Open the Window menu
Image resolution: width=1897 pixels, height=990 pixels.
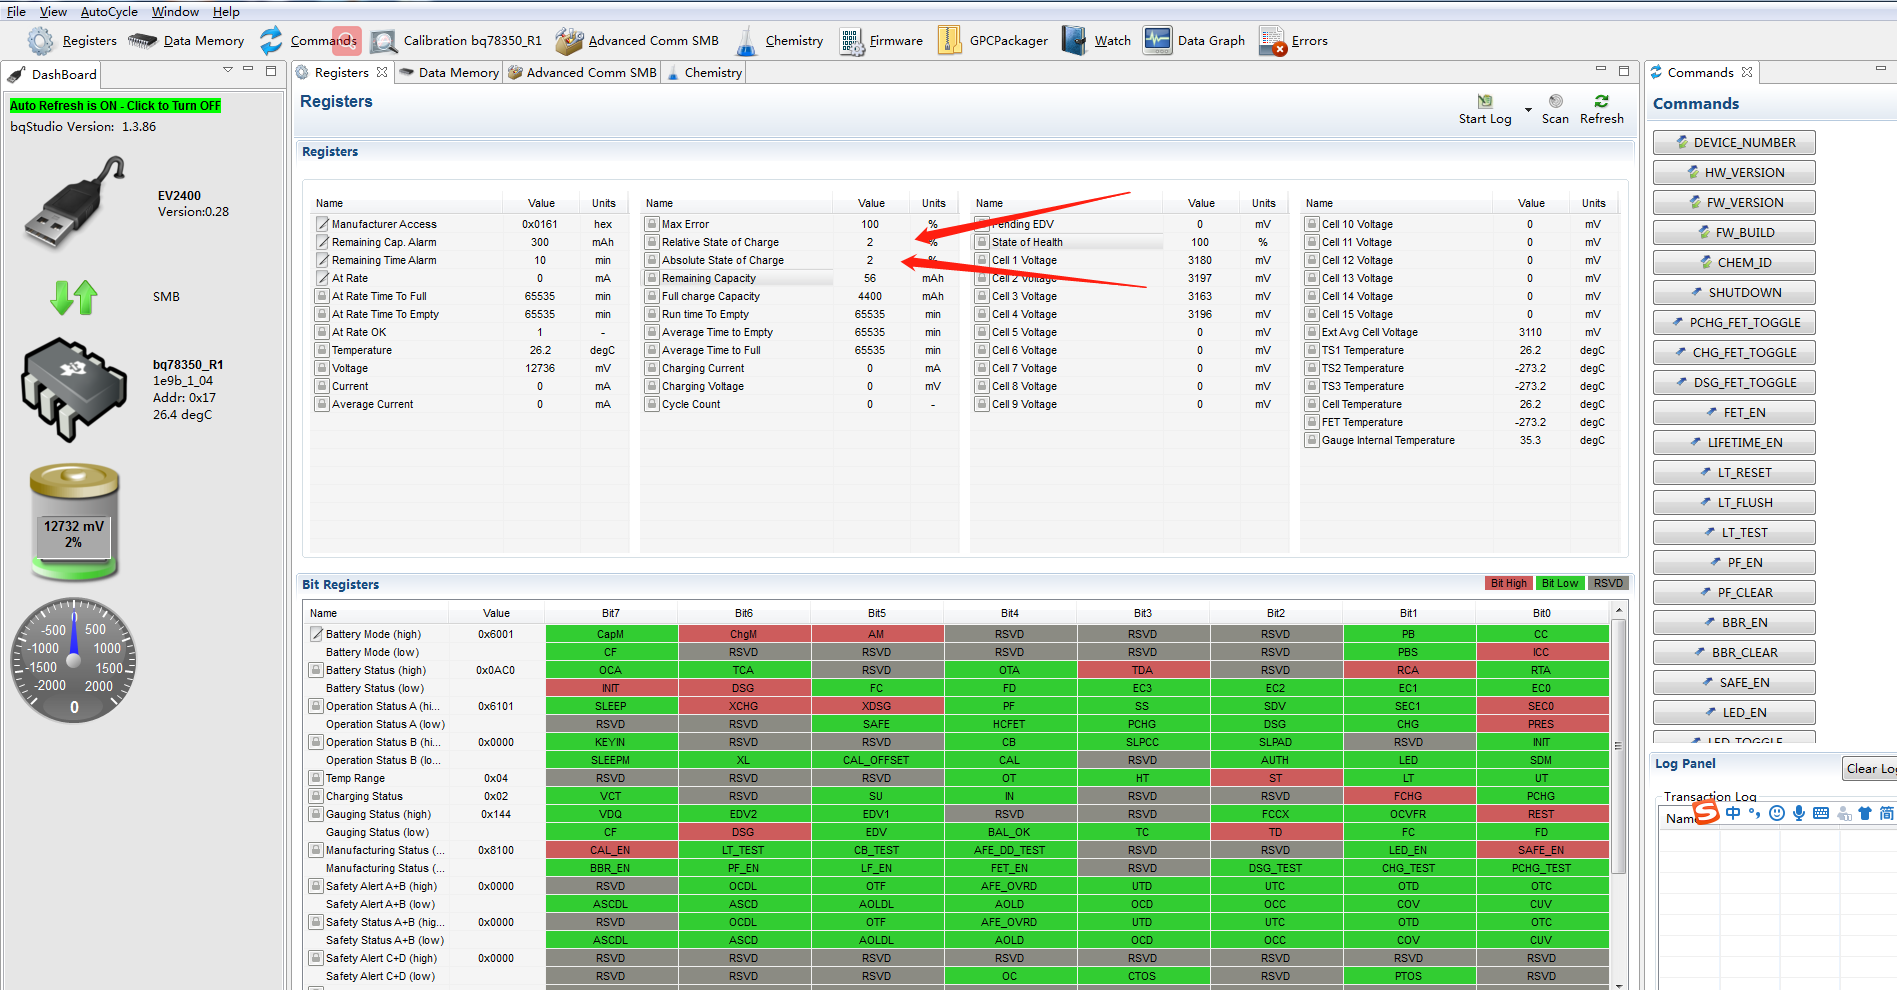pyautogui.click(x=175, y=12)
